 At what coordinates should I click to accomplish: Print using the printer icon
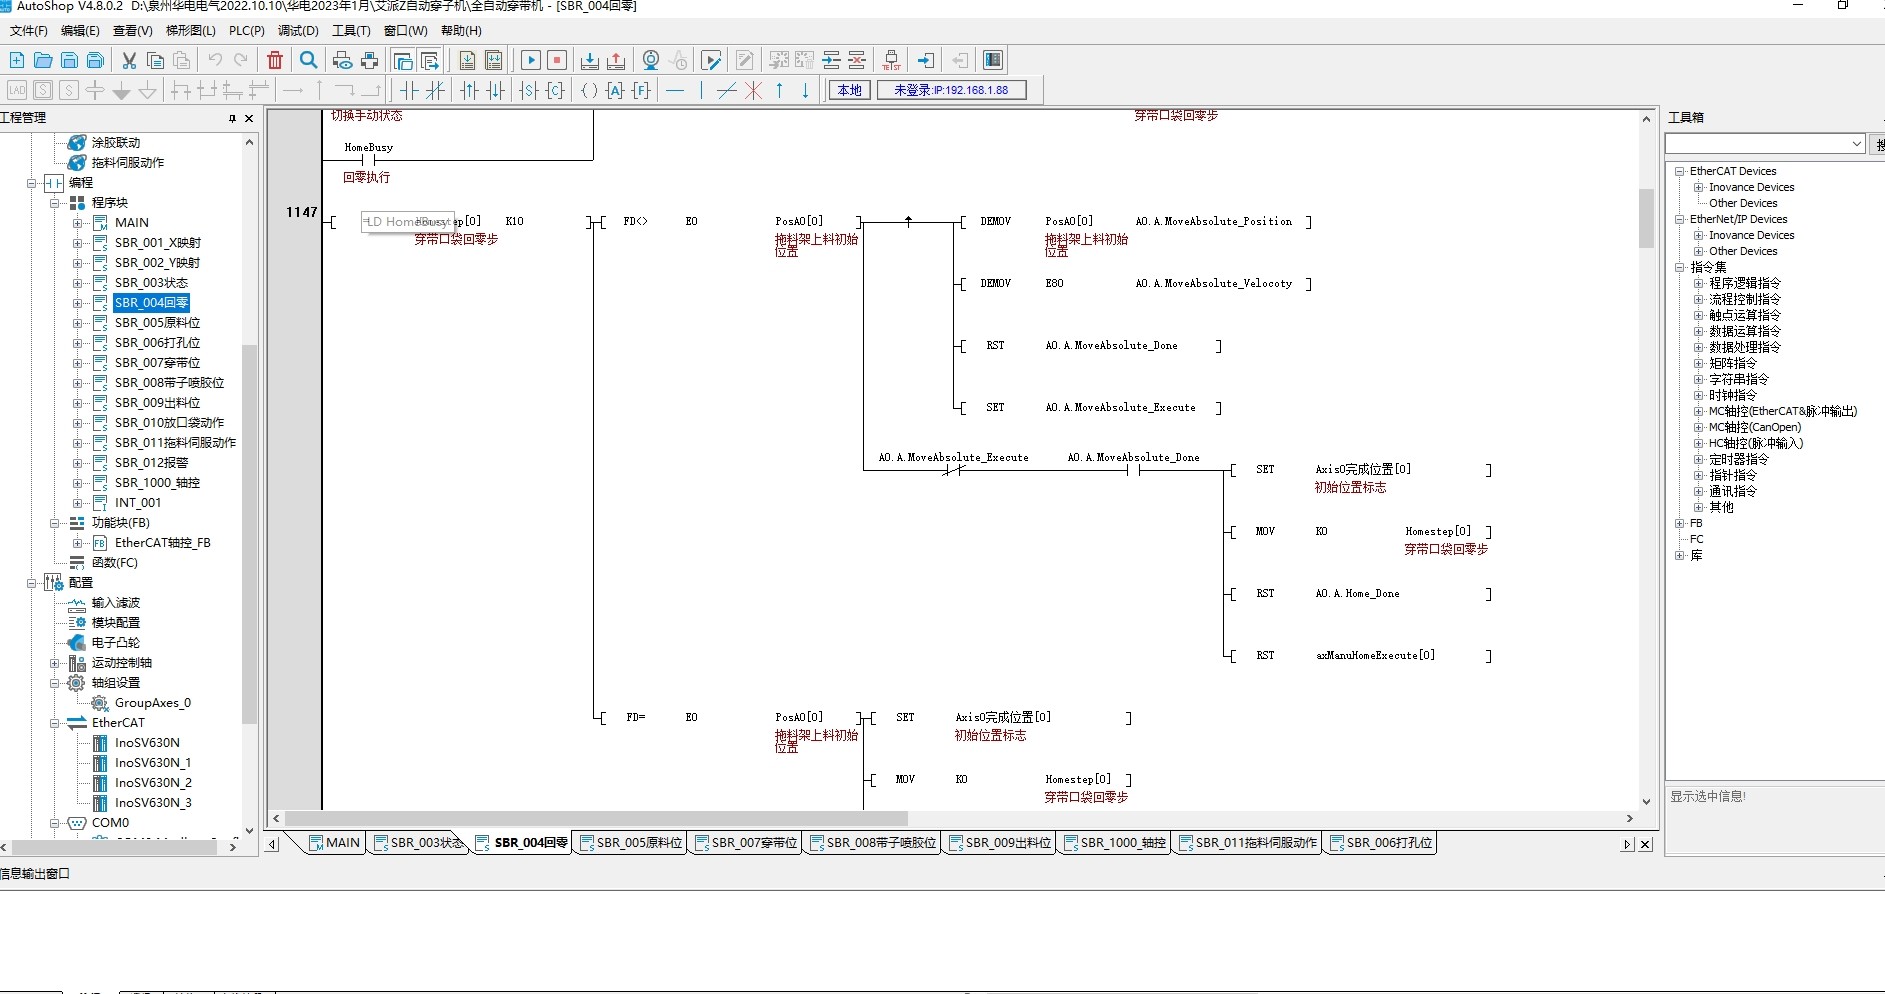[369, 60]
